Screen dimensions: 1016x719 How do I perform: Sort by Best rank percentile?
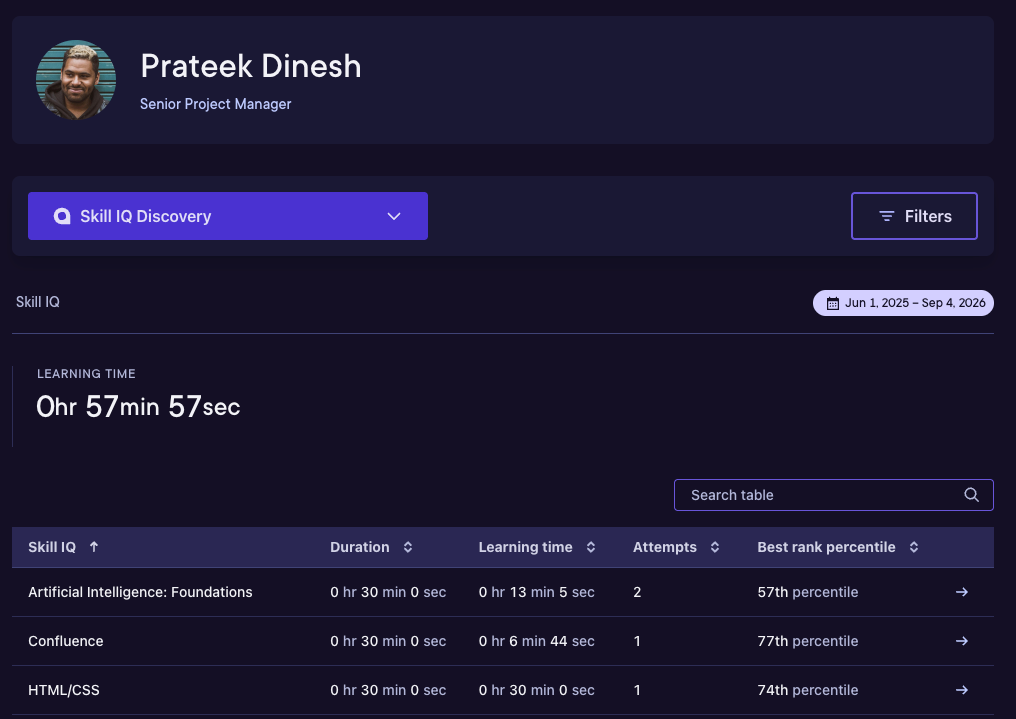(914, 547)
